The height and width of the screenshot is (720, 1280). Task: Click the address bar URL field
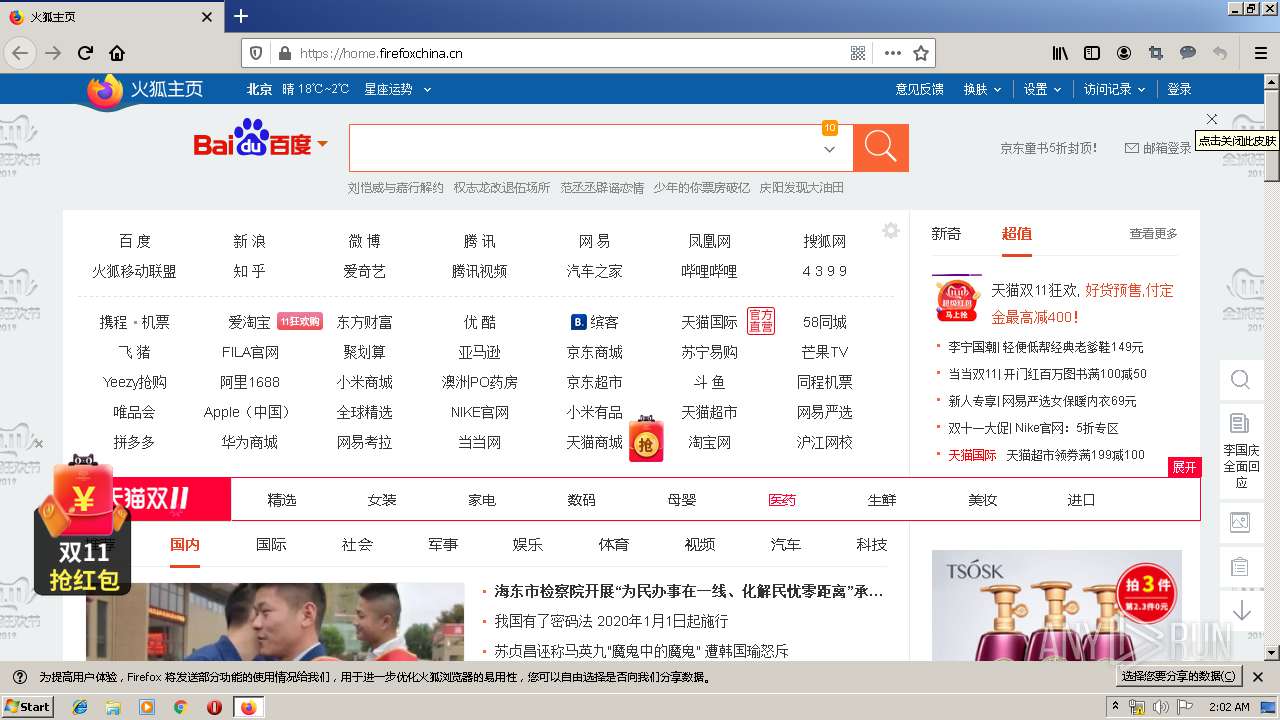[x=570, y=53]
